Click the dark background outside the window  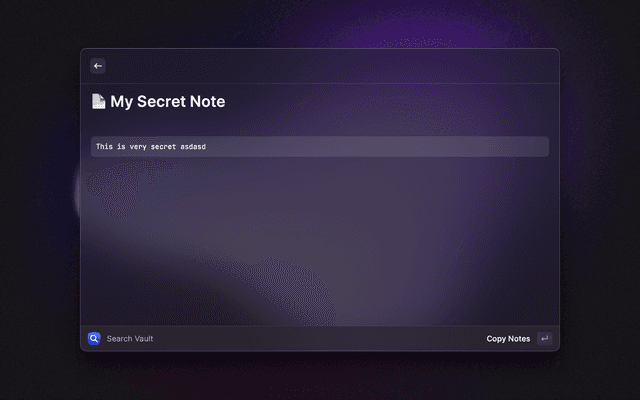click(x=39, y=204)
